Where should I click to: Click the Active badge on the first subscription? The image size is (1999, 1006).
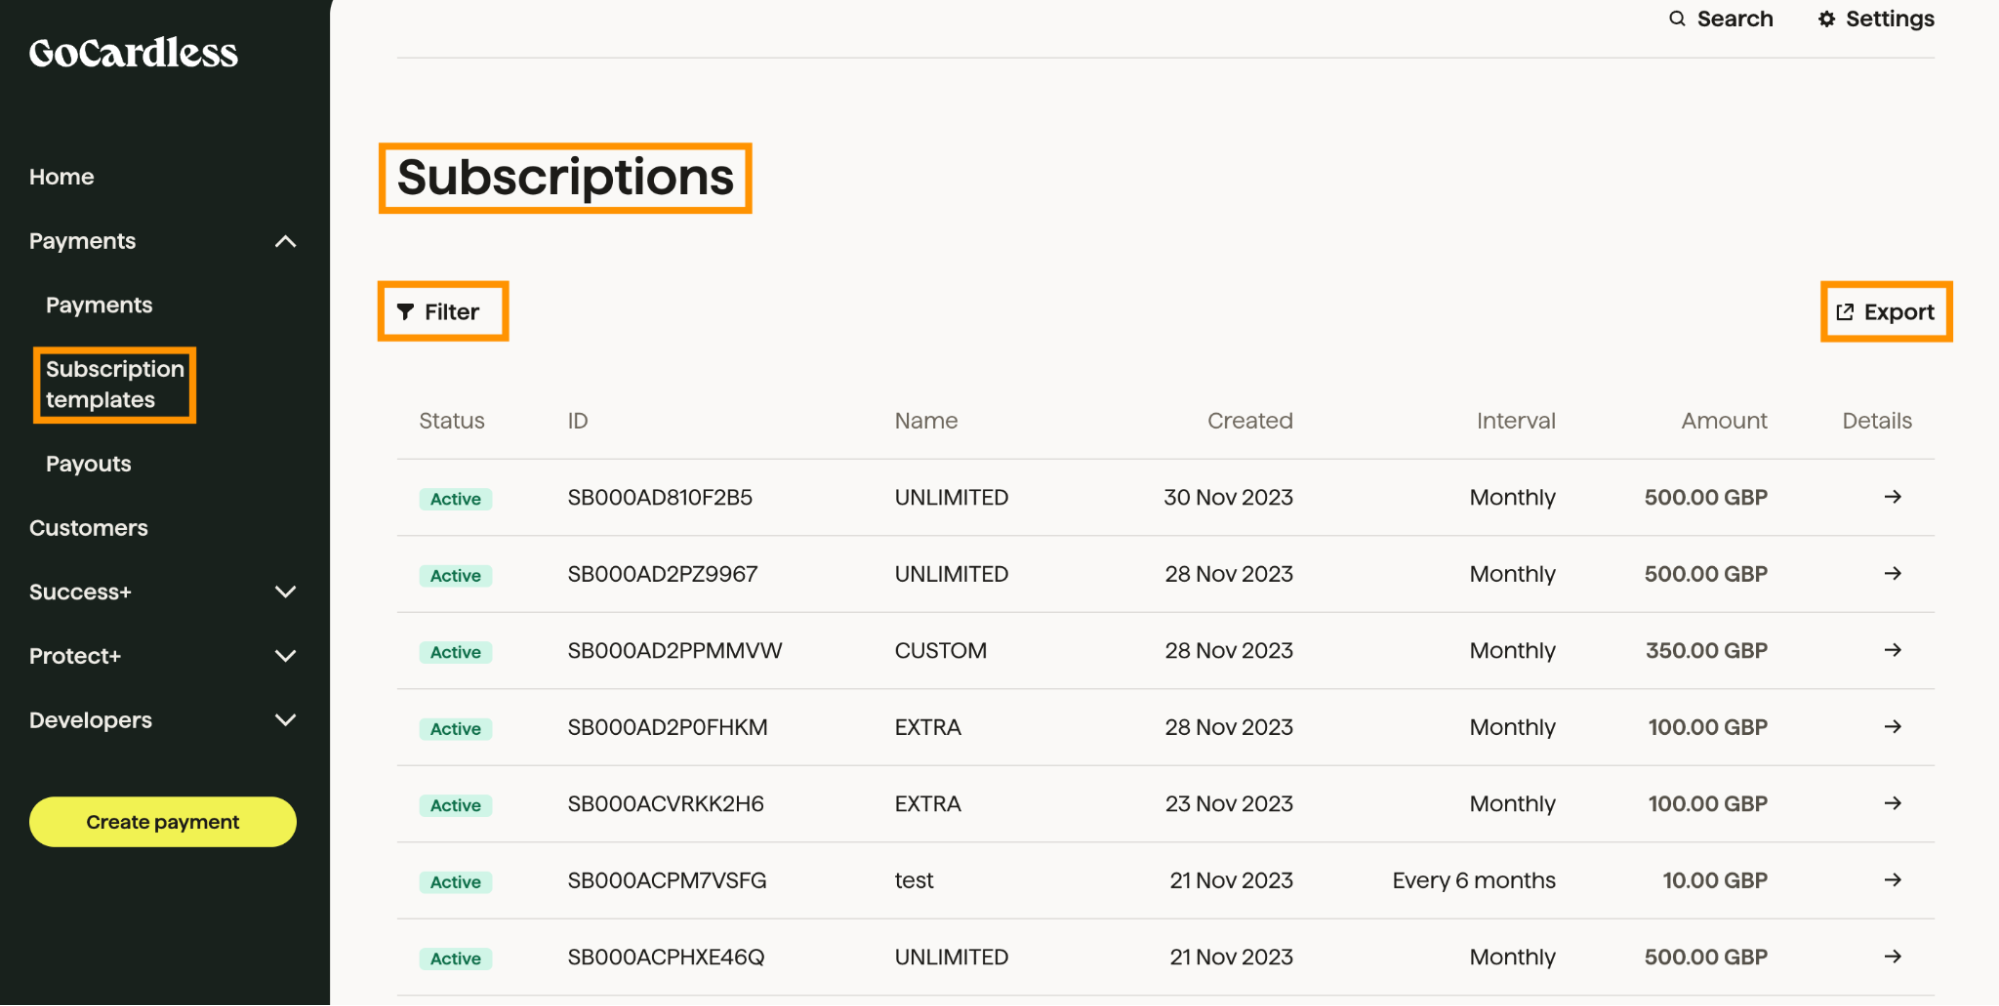455,498
